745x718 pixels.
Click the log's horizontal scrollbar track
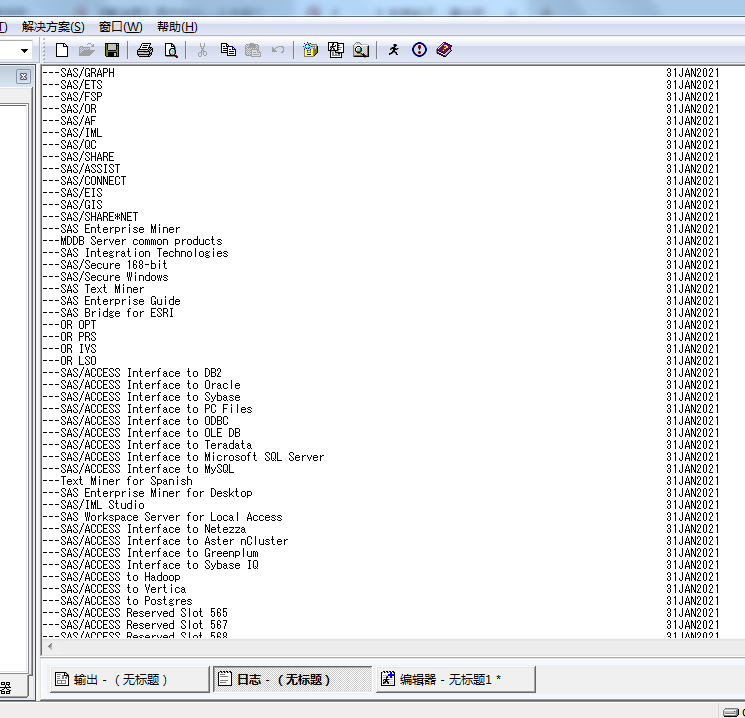coord(399,646)
